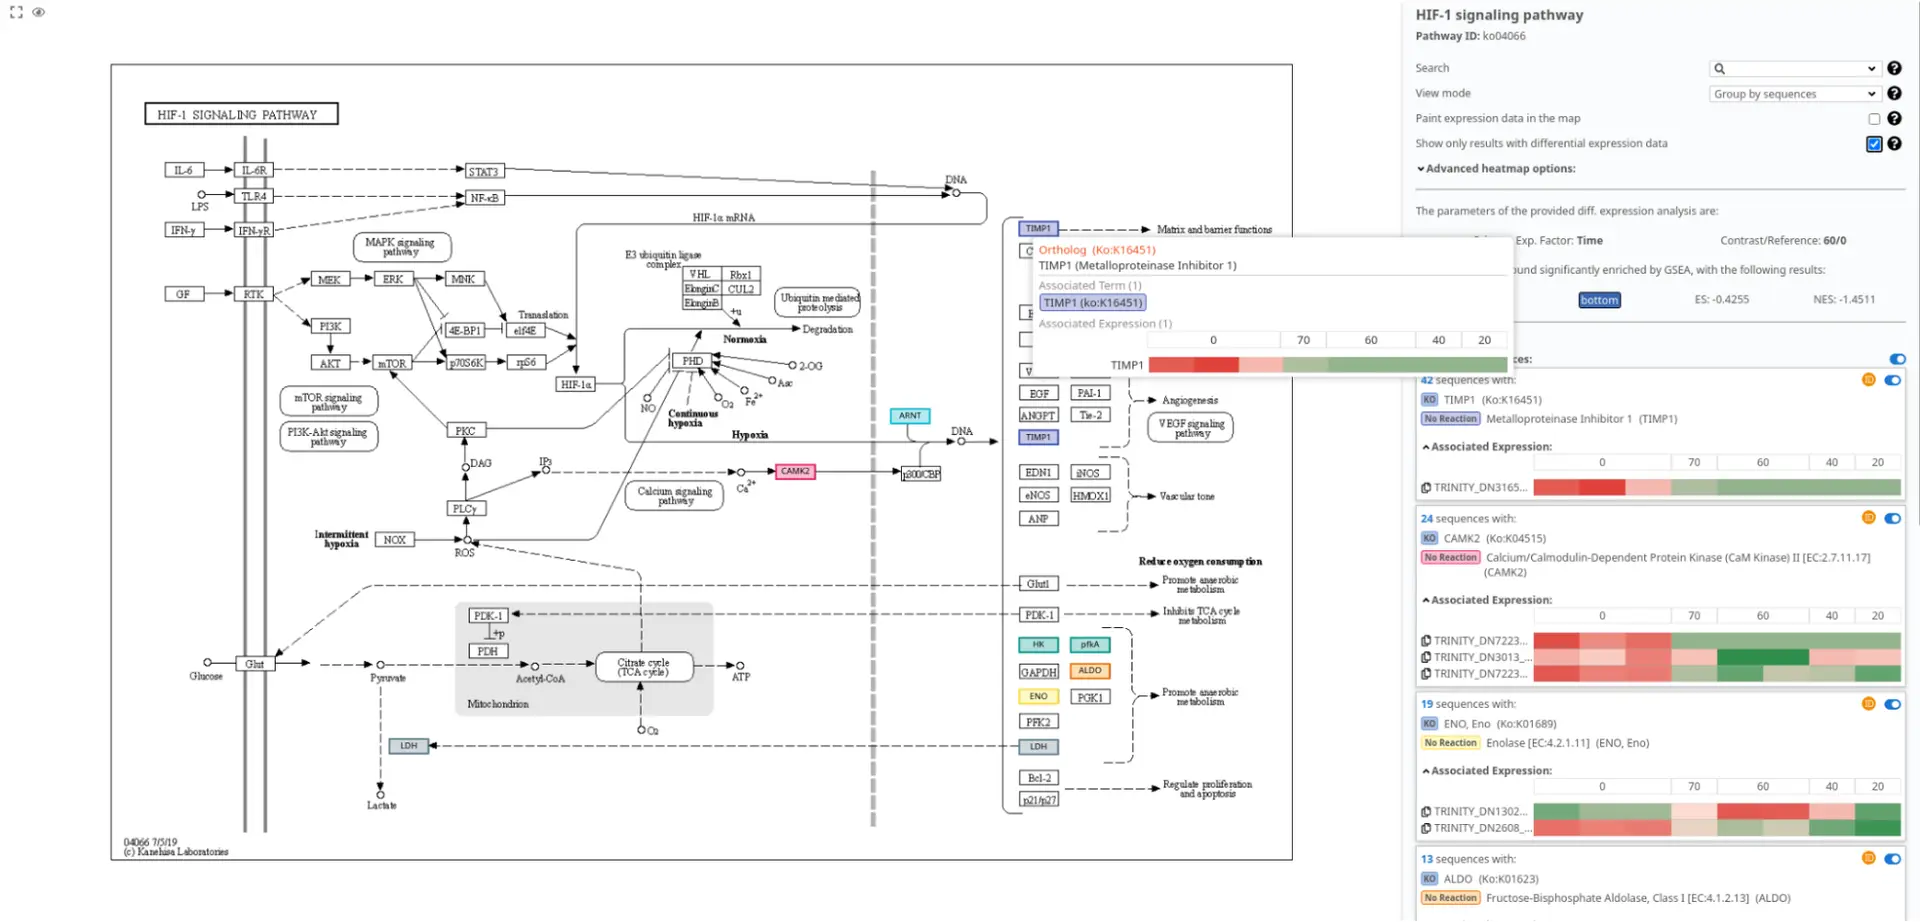Click the '19' sequences count link

pos(1427,704)
